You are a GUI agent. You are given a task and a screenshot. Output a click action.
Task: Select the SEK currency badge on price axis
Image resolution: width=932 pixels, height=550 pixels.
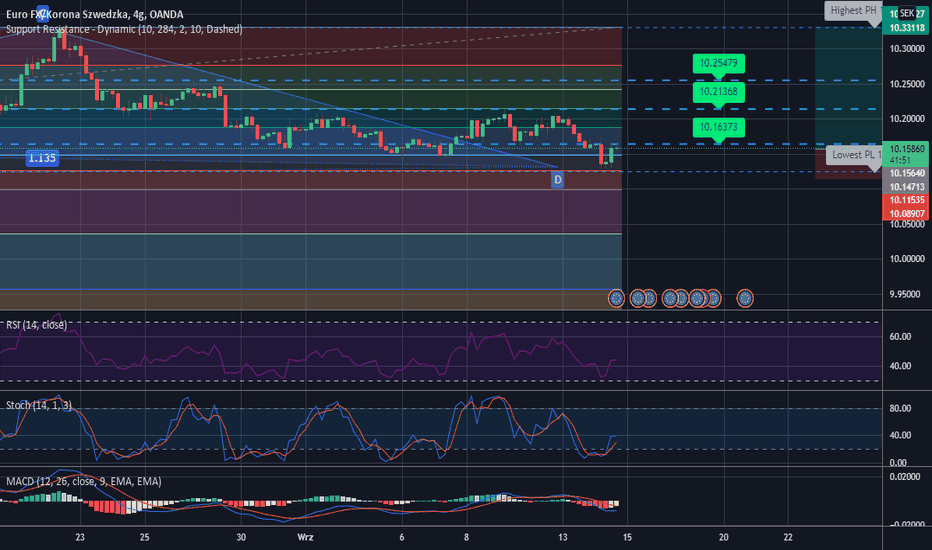[906, 13]
